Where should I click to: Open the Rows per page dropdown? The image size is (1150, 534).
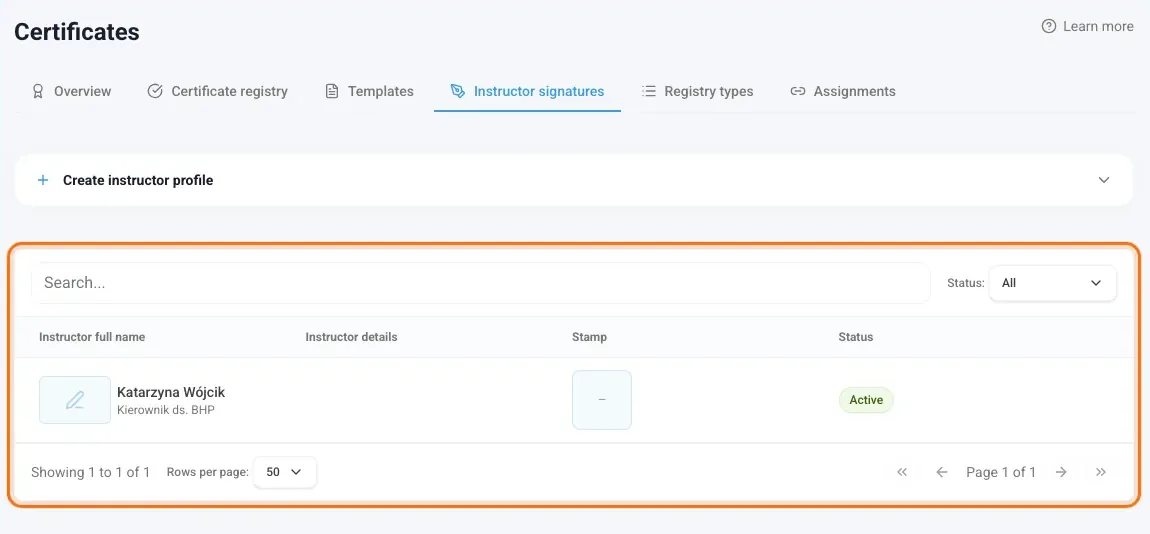[x=285, y=472]
